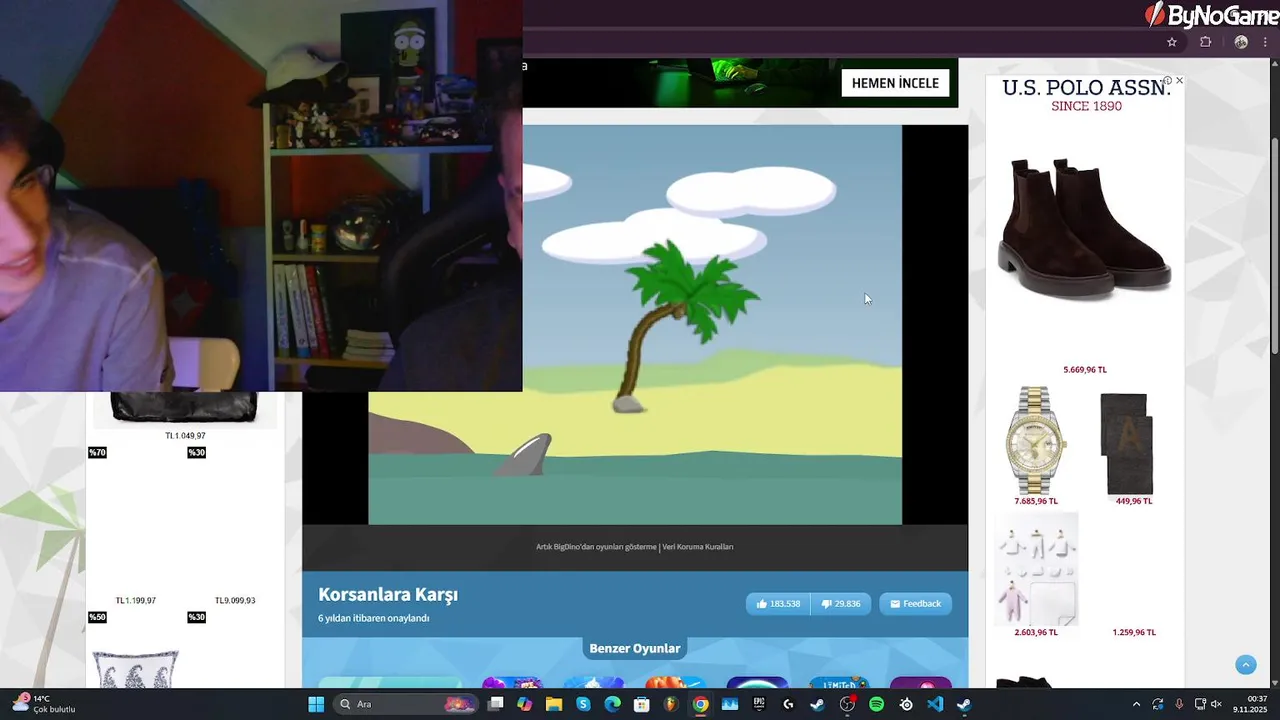The image size is (1280, 720).
Task: Open Skype from the taskbar
Action: 583,704
